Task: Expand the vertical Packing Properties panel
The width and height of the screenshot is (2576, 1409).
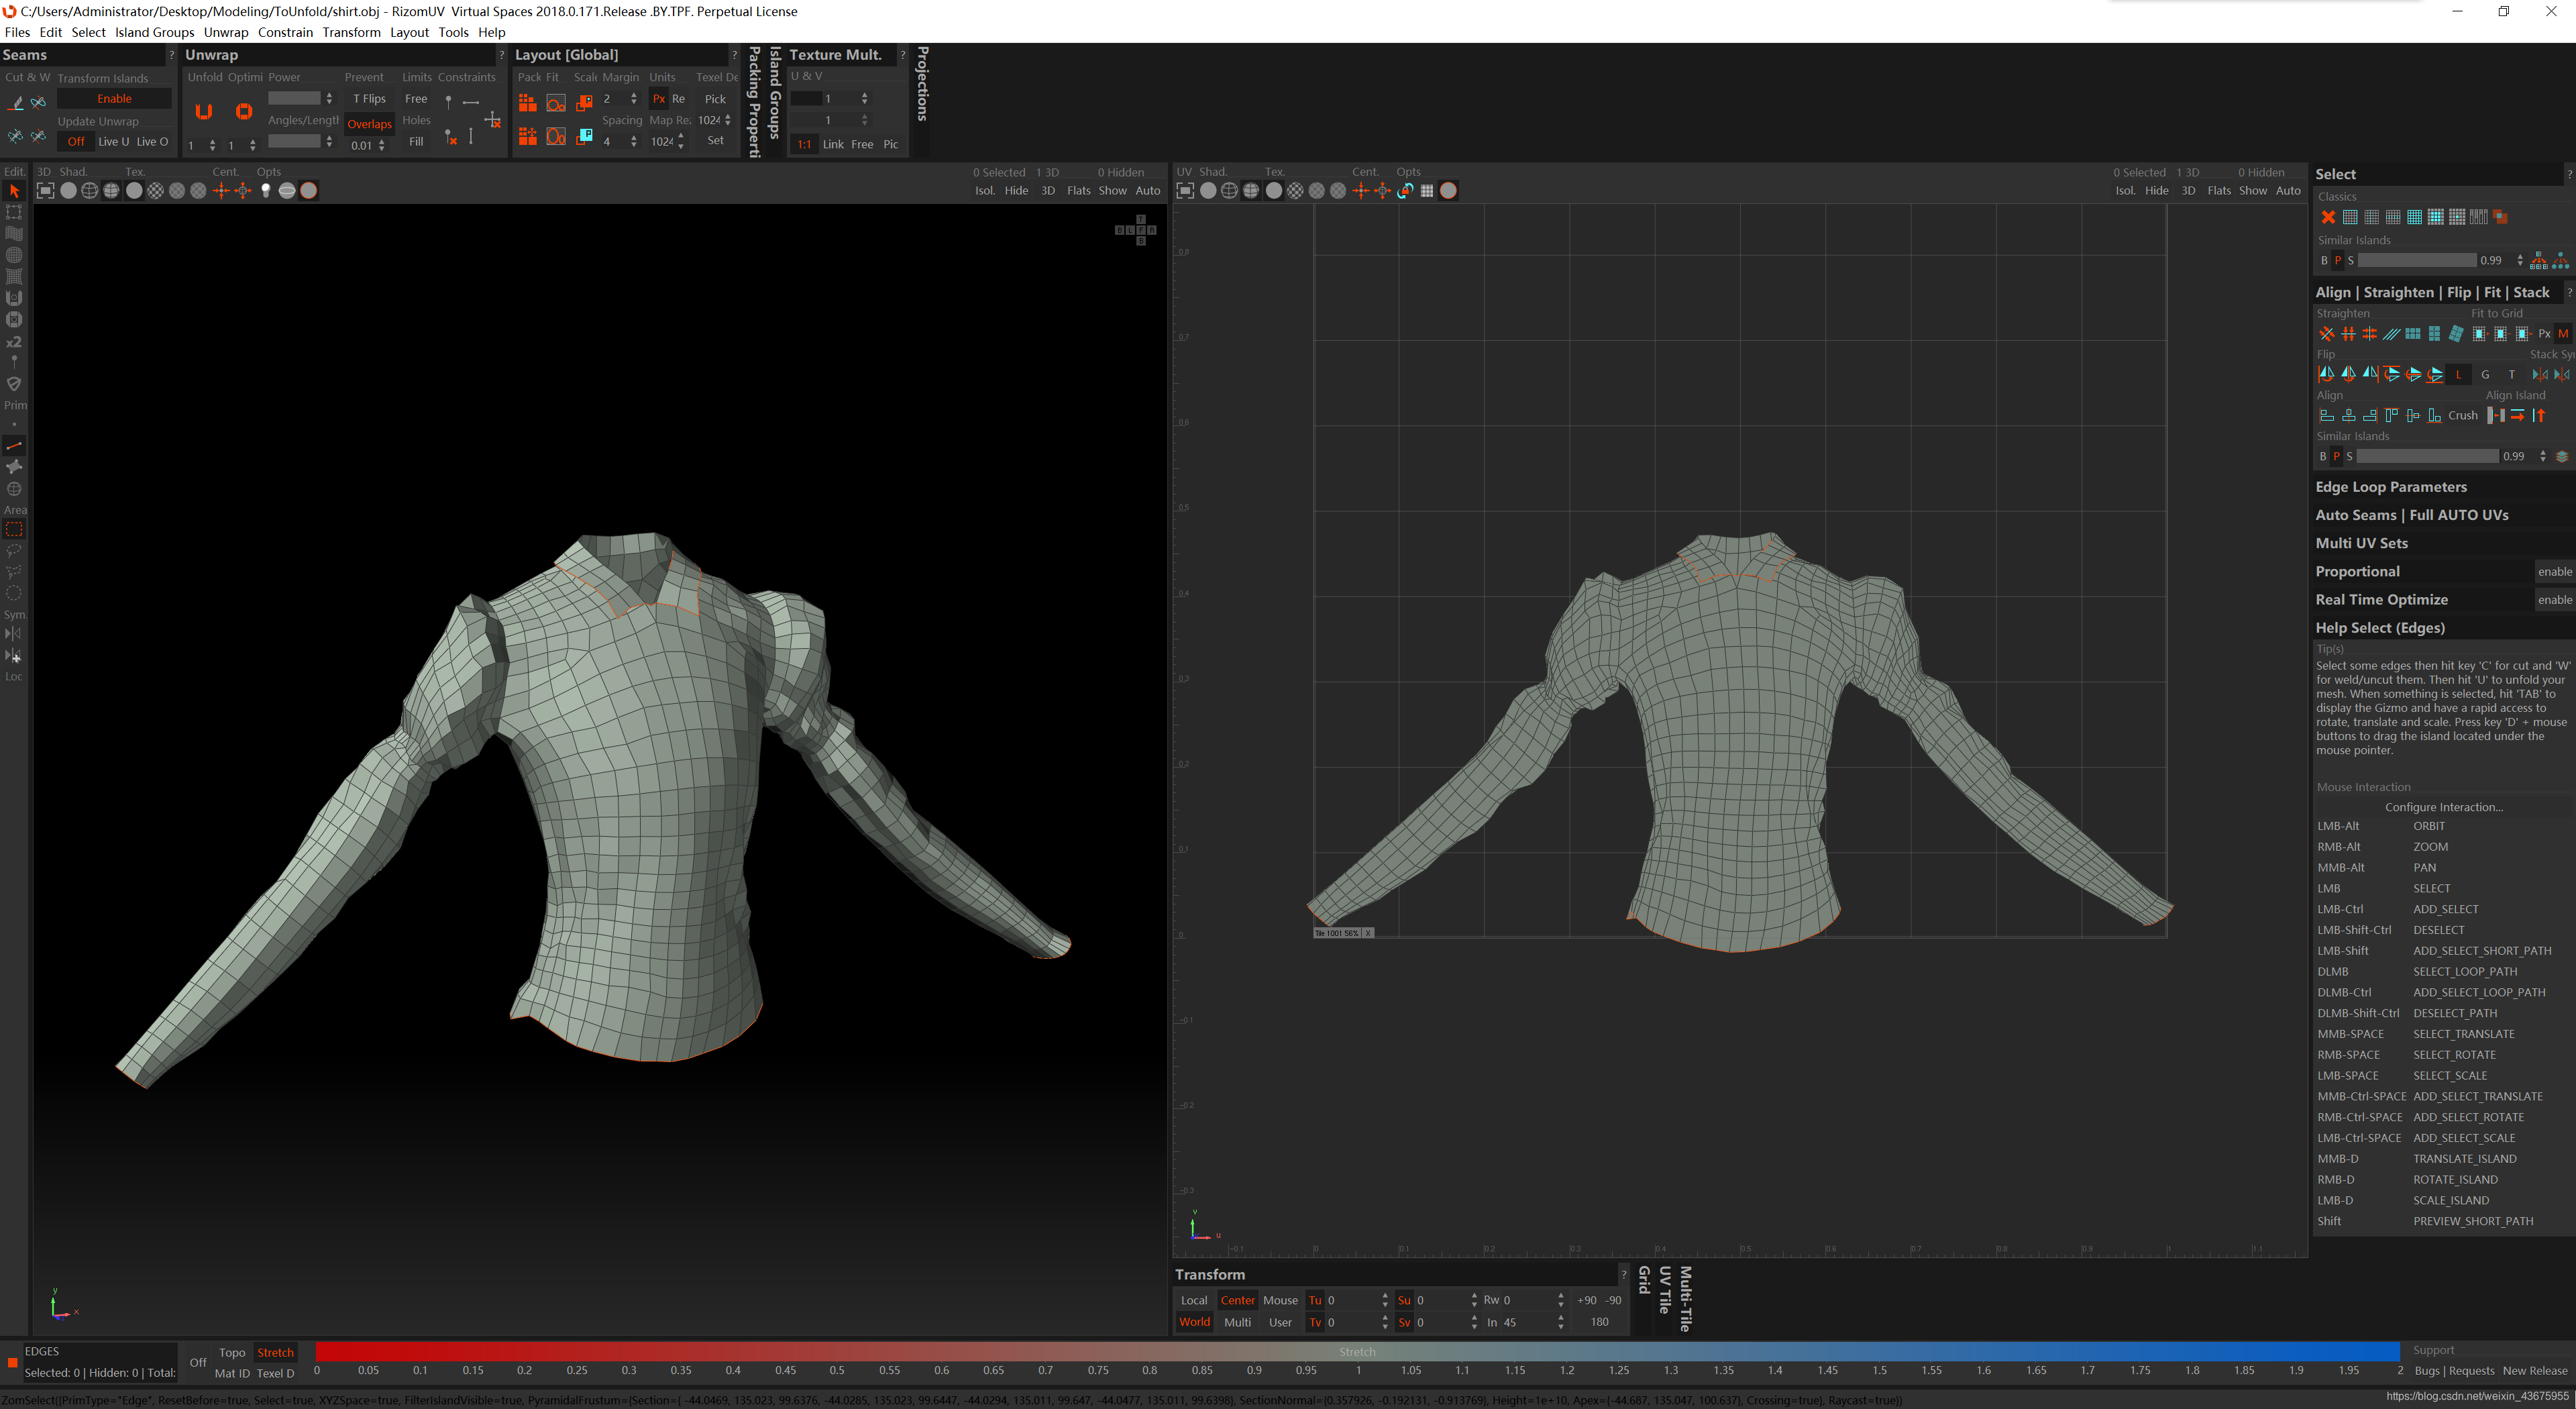Action: (x=755, y=101)
